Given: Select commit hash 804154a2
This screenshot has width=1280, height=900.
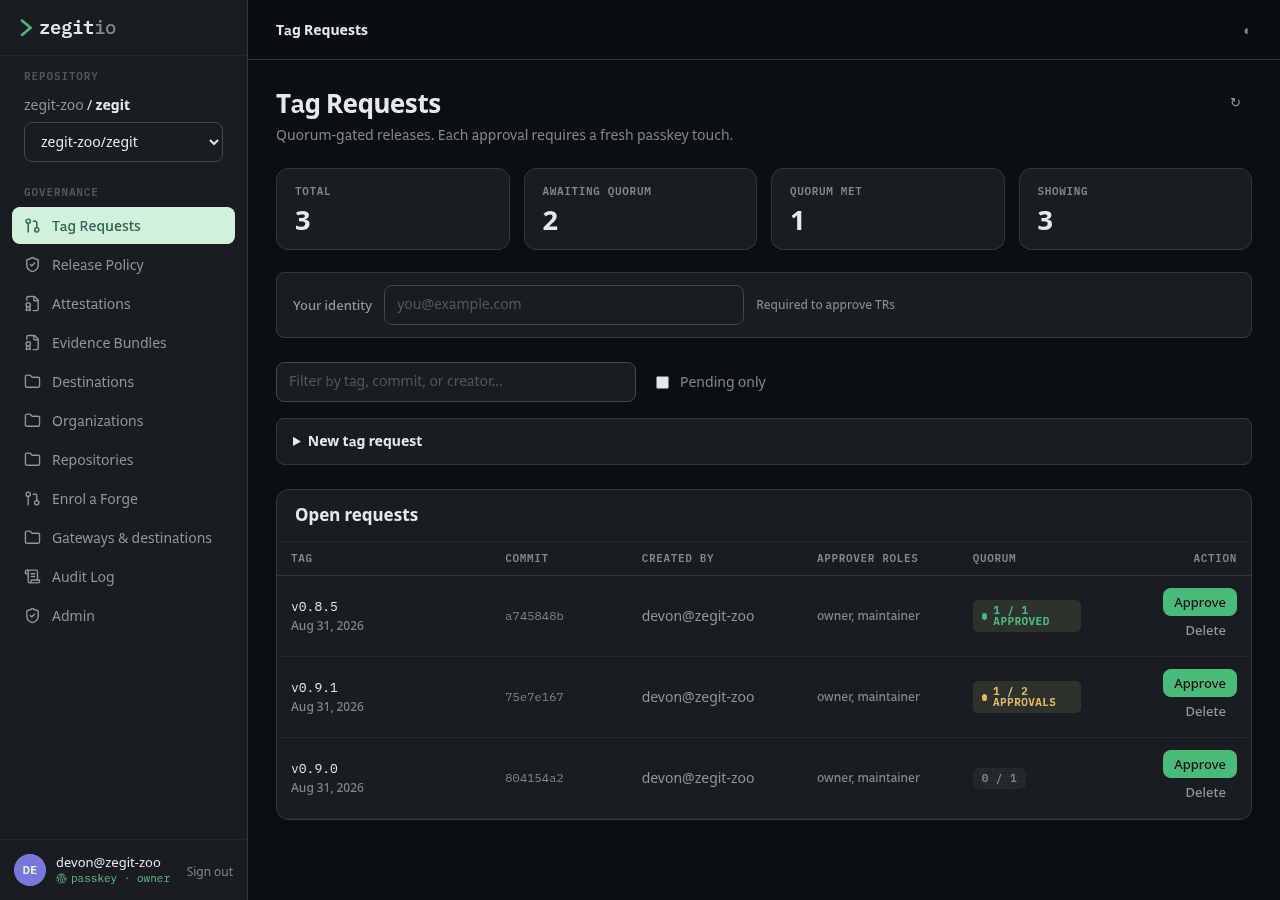Looking at the screenshot, I should (x=534, y=778).
